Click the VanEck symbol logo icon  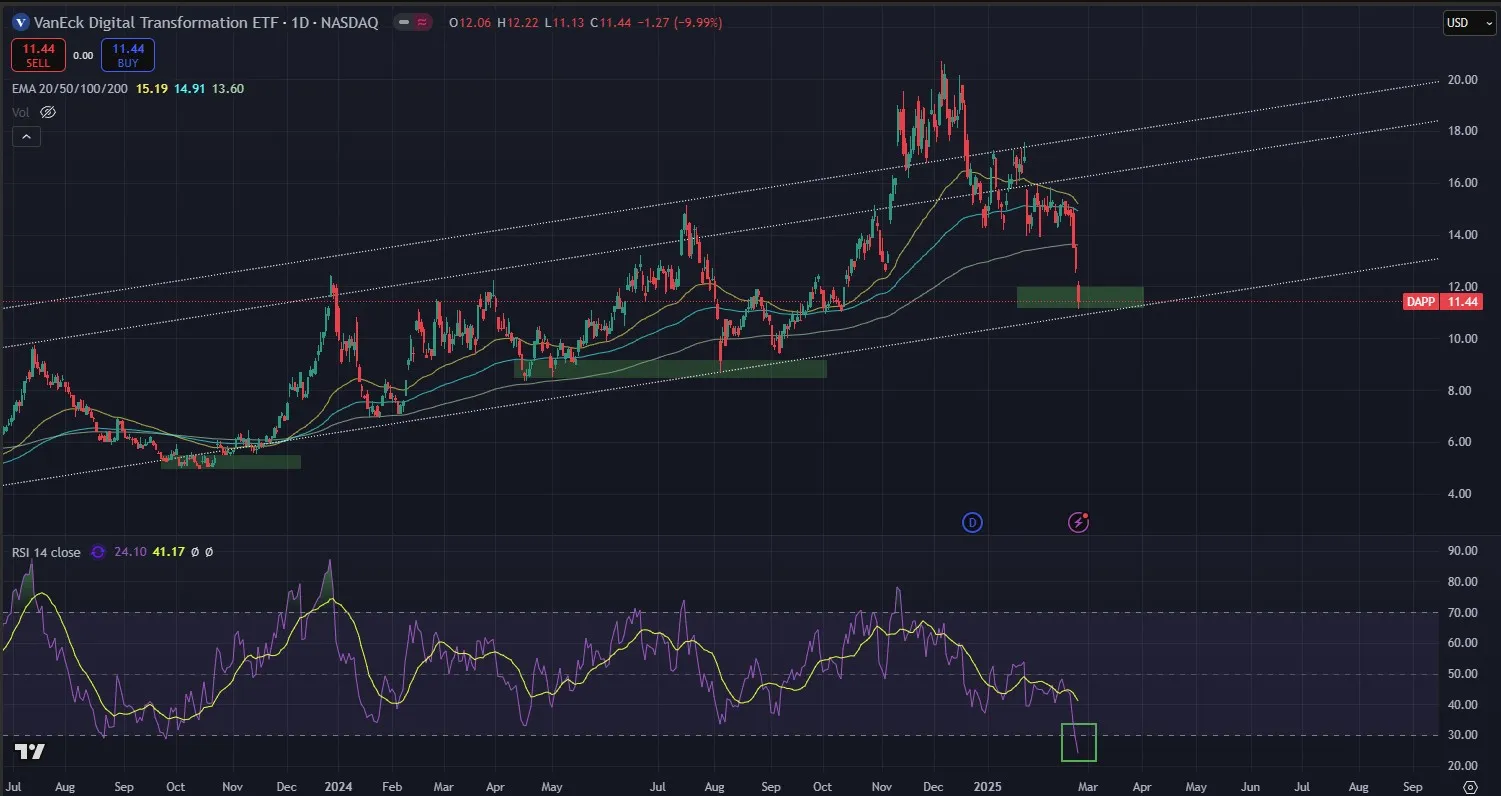tap(20, 22)
